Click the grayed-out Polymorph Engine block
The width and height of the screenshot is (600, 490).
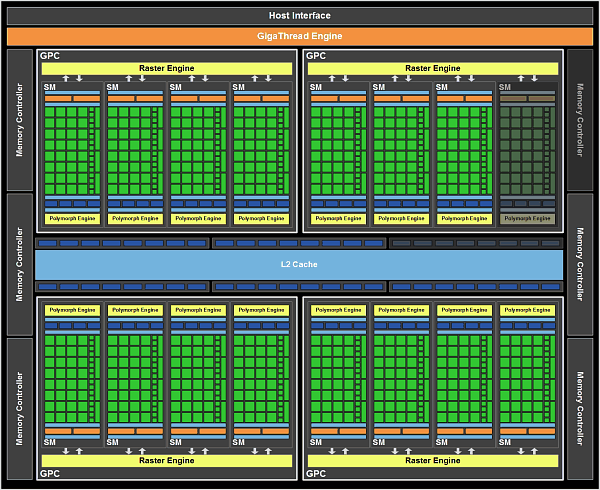(x=527, y=218)
